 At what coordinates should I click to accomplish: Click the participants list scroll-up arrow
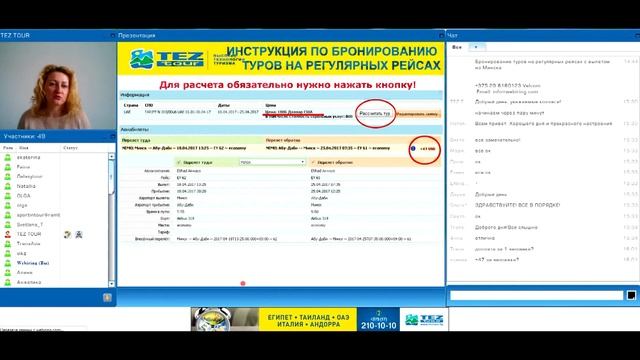(111, 156)
